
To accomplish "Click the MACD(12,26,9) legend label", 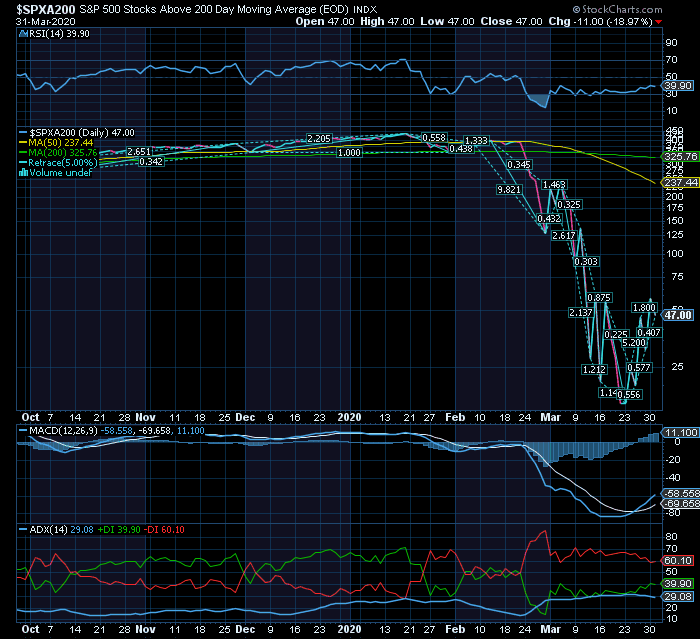I will tap(63, 431).
